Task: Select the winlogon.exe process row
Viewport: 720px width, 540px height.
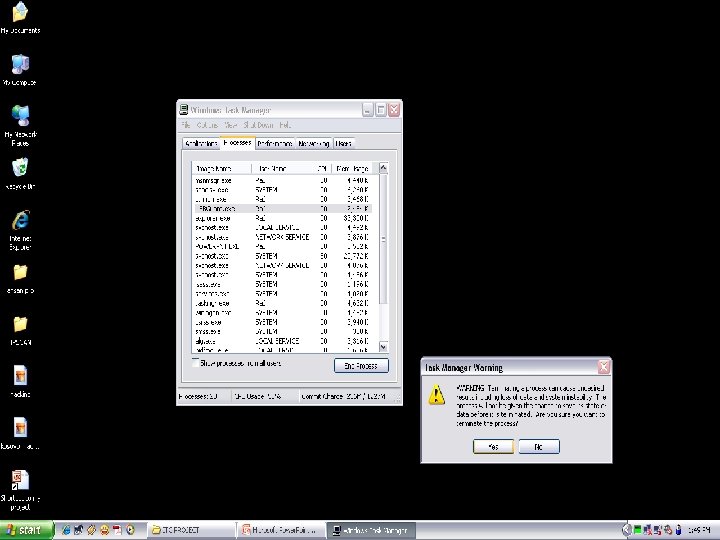Action: point(282,313)
